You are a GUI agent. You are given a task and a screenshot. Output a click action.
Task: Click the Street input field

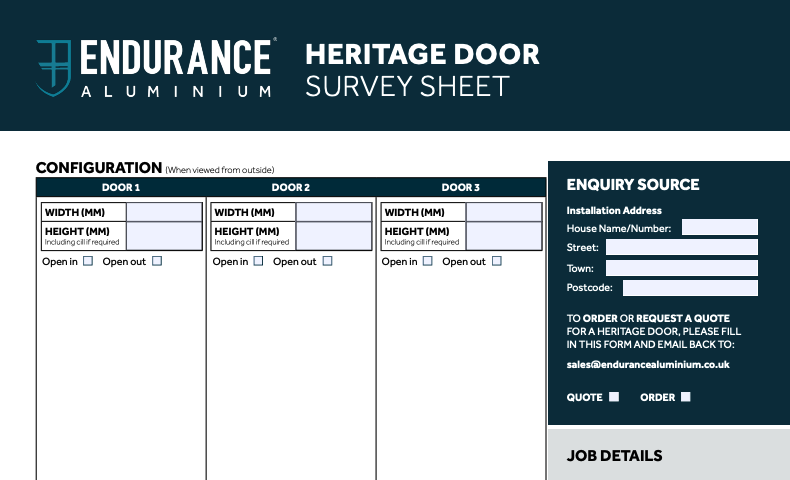pyautogui.click(x=681, y=247)
